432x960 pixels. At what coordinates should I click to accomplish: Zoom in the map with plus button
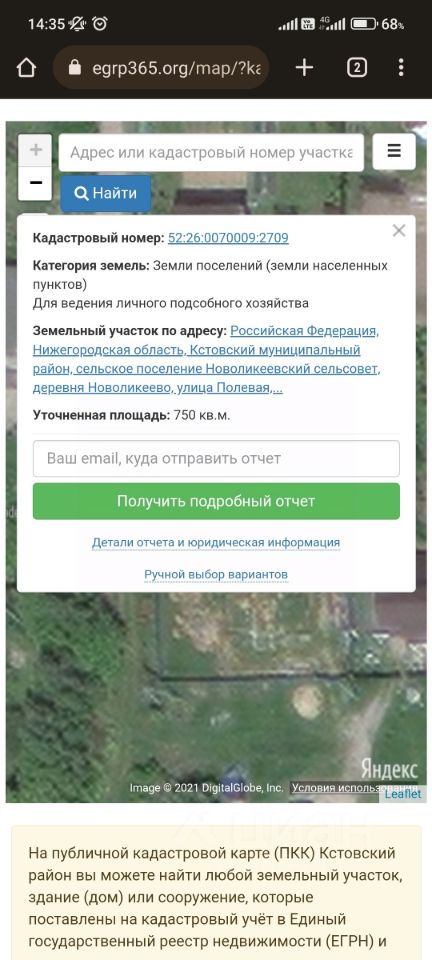click(35, 150)
